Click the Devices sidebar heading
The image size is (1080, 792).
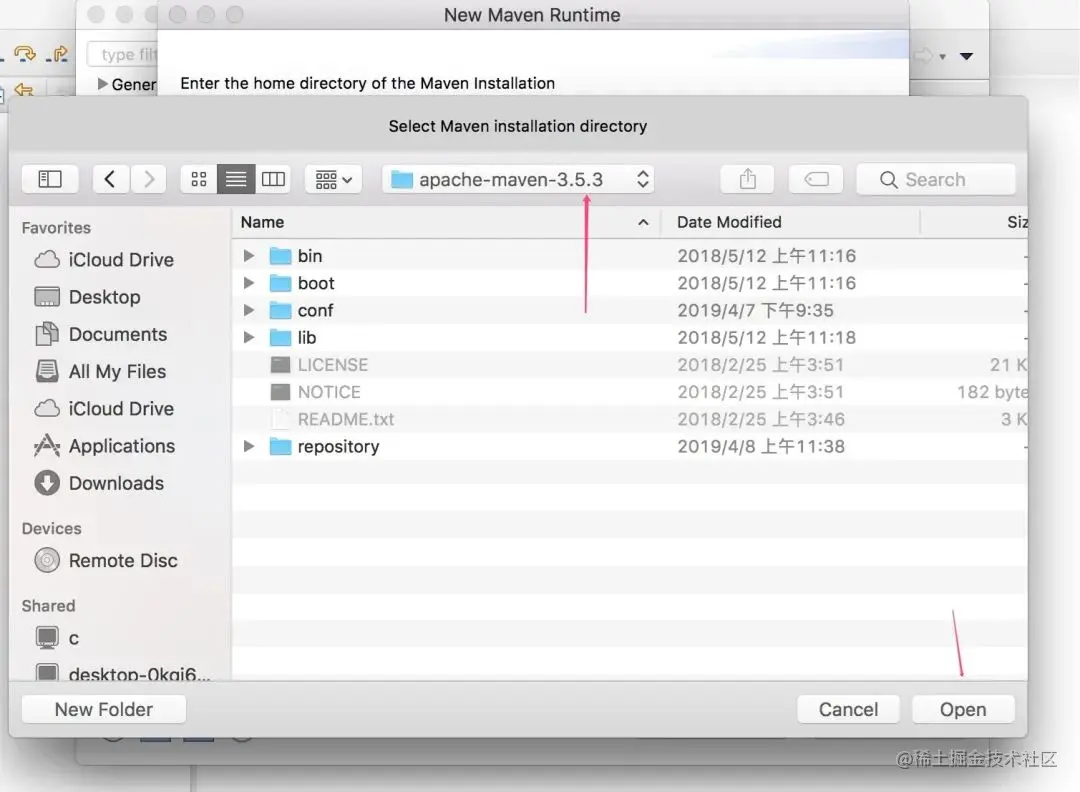pyautogui.click(x=52, y=528)
